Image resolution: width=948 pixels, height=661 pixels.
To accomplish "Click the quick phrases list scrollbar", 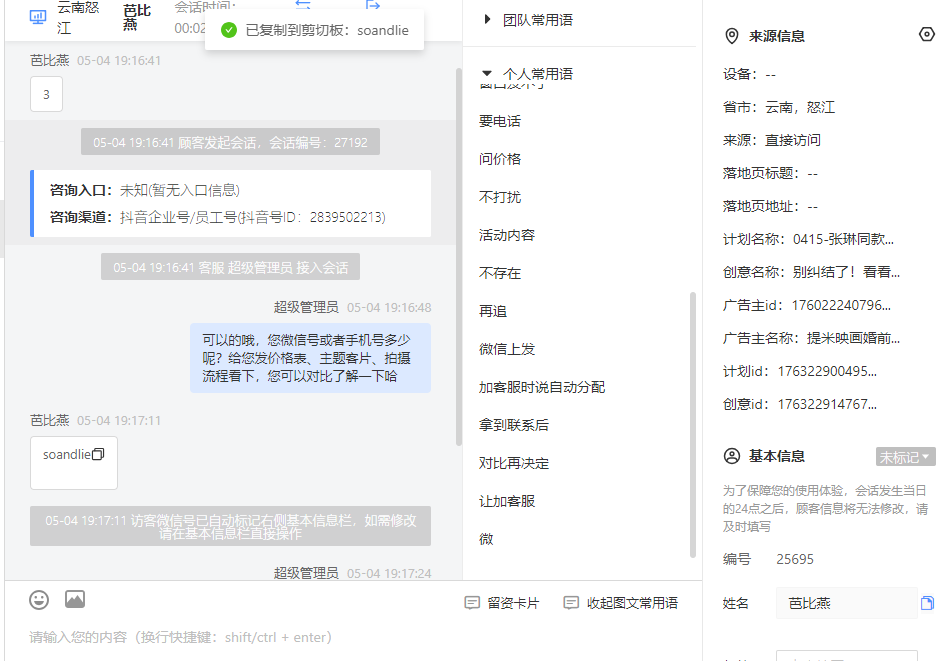I will [x=693, y=425].
